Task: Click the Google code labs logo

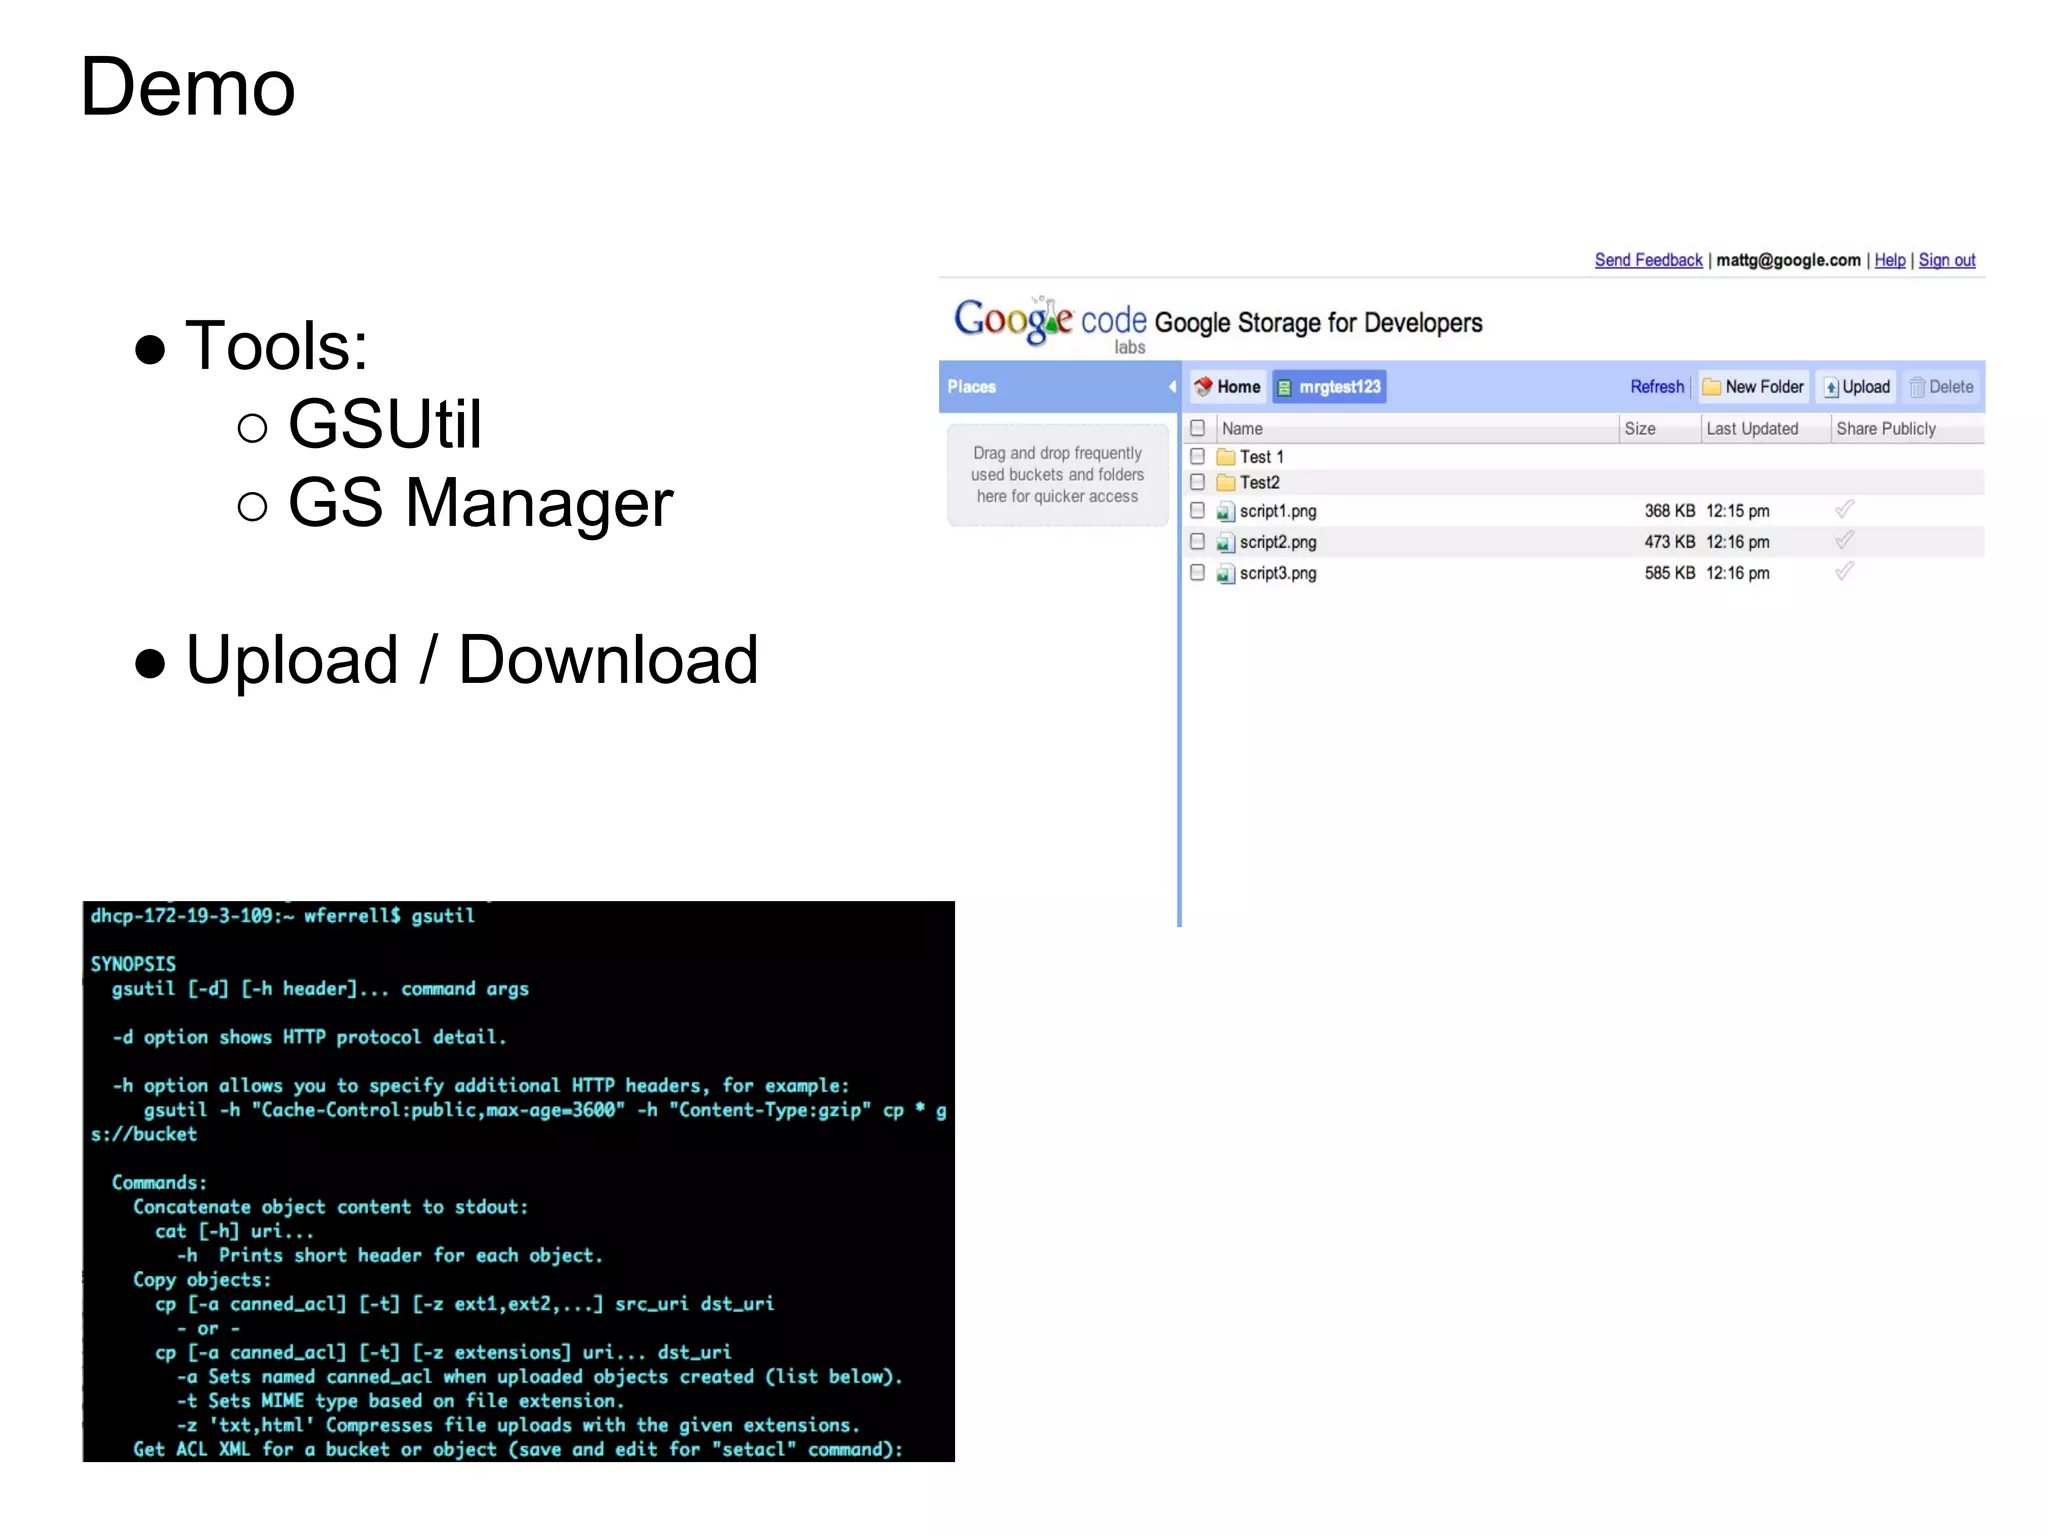Action: (x=1050, y=324)
